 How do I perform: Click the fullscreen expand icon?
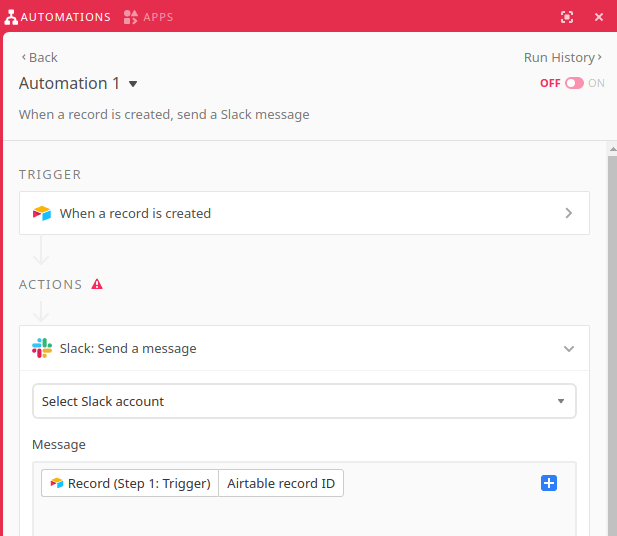point(567,17)
